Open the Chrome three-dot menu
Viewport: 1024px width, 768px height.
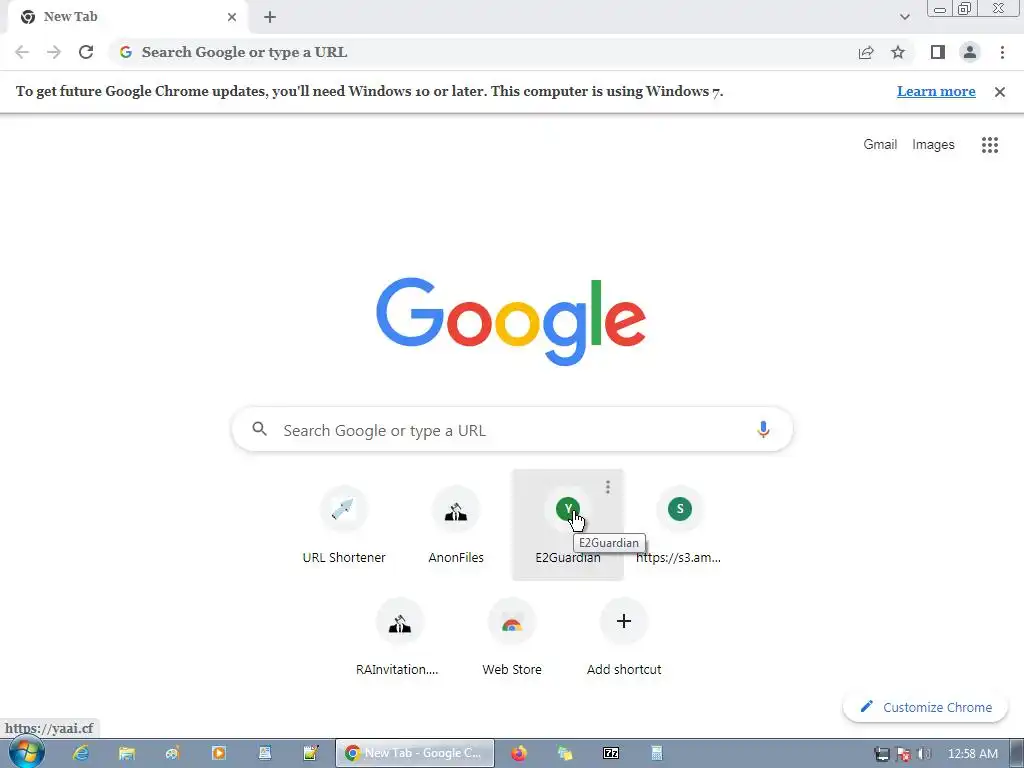click(1002, 52)
